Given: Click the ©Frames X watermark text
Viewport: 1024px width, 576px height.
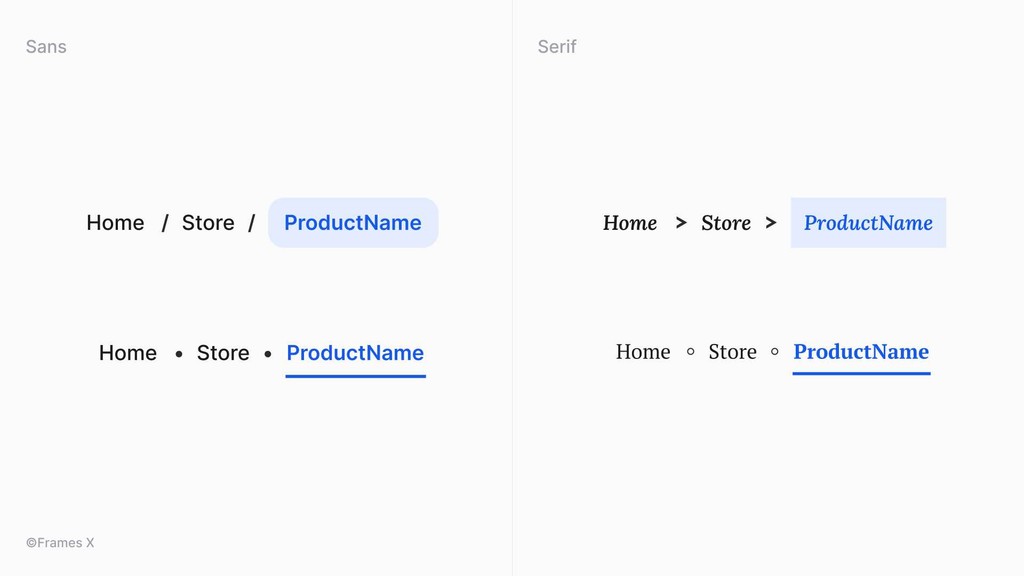Looking at the screenshot, I should (x=61, y=543).
